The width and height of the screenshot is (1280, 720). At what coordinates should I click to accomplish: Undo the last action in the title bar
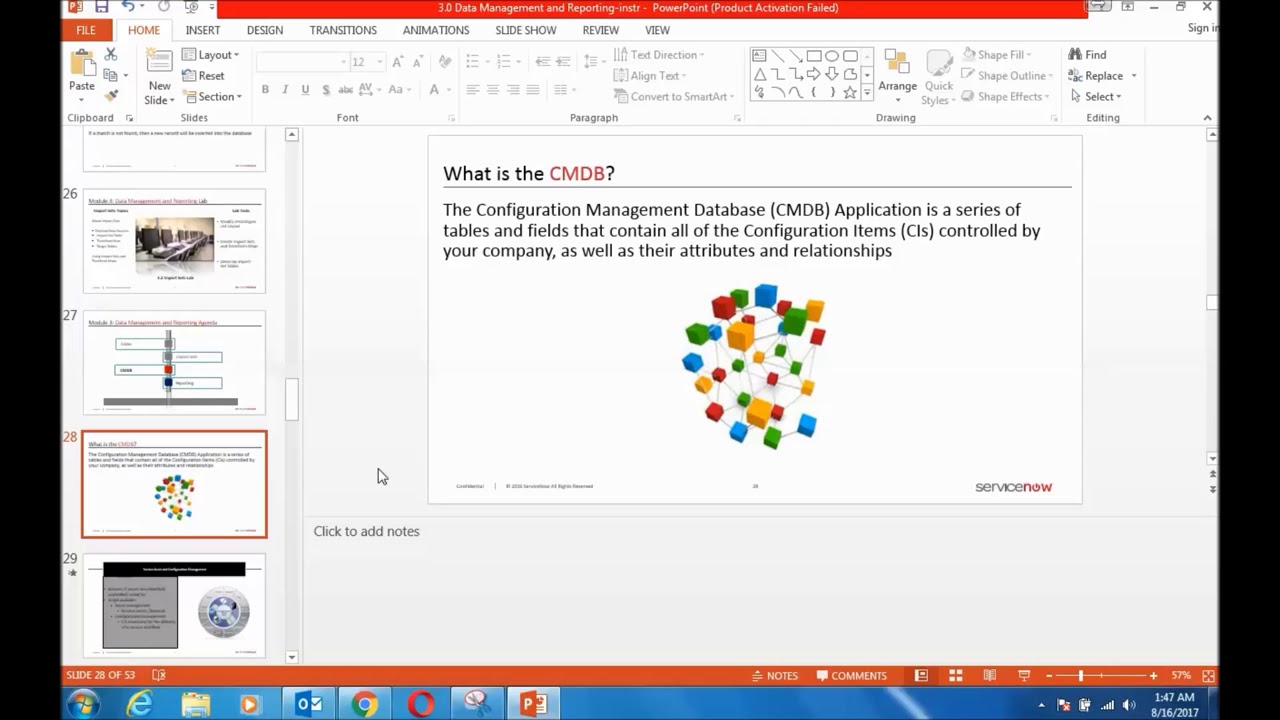point(128,7)
